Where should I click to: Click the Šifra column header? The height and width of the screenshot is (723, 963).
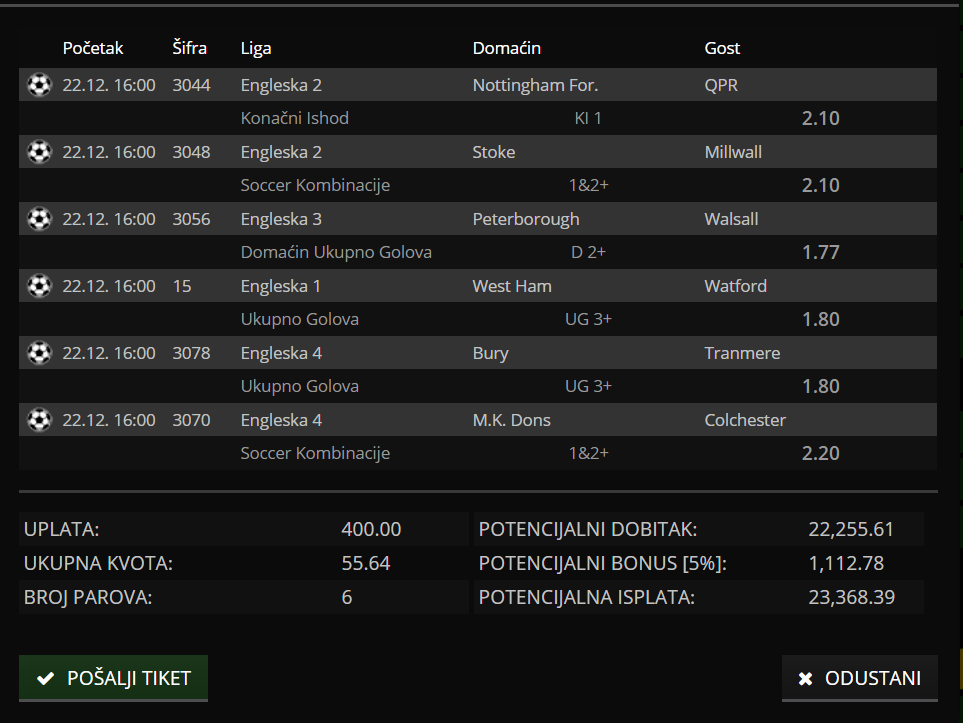click(189, 48)
